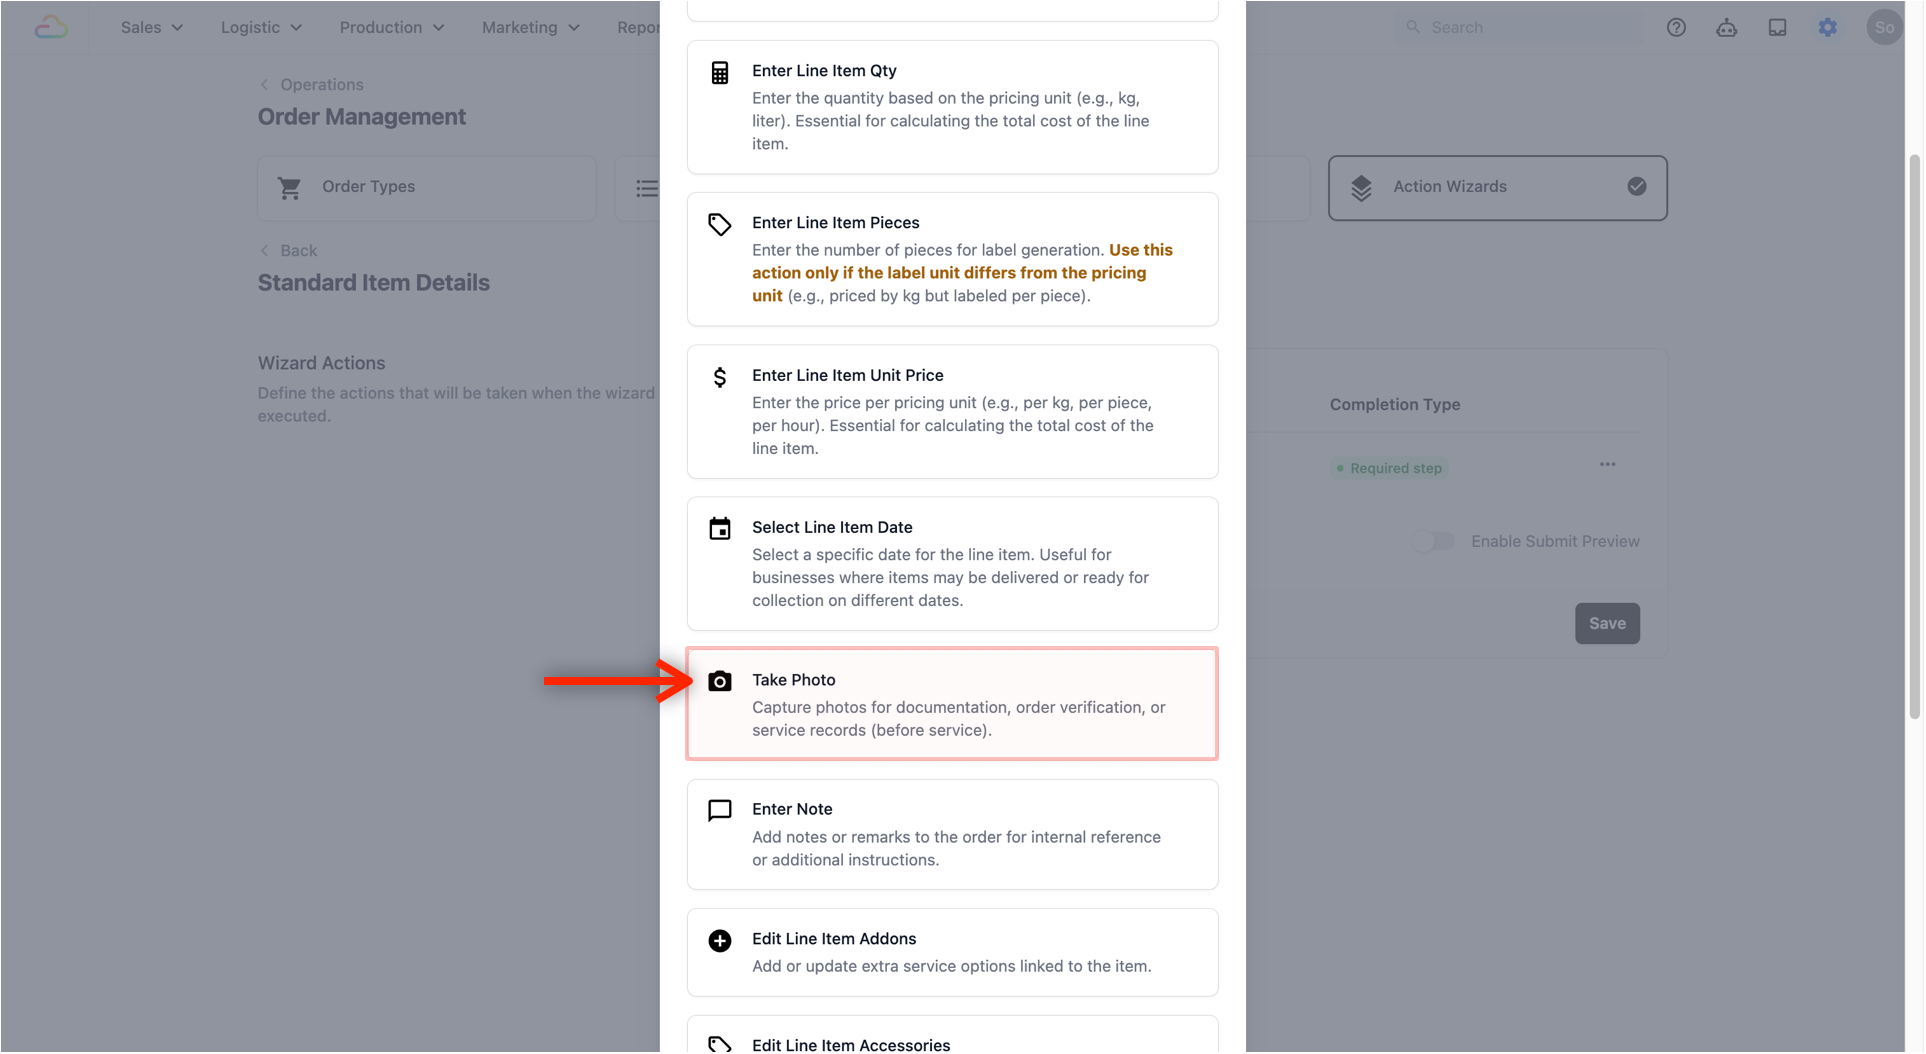Choose the Enter Line Item Unit Price title
1926x1054 pixels.
click(847, 375)
